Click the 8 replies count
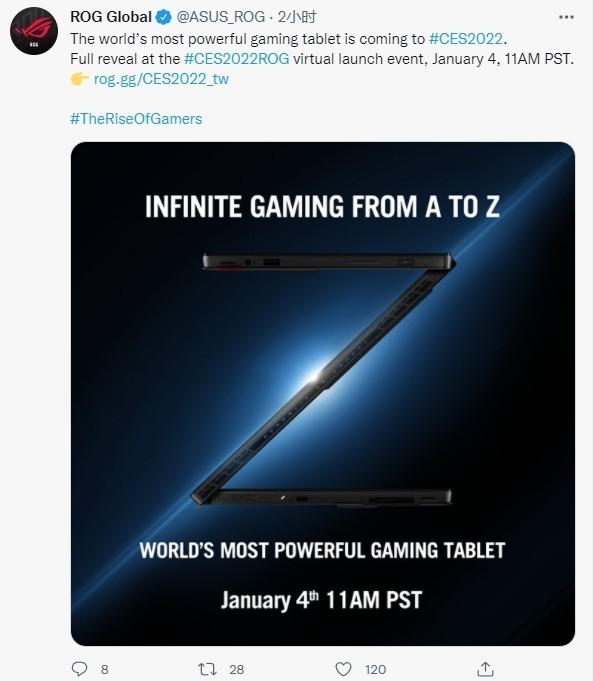This screenshot has height=681, width=593. tap(104, 669)
